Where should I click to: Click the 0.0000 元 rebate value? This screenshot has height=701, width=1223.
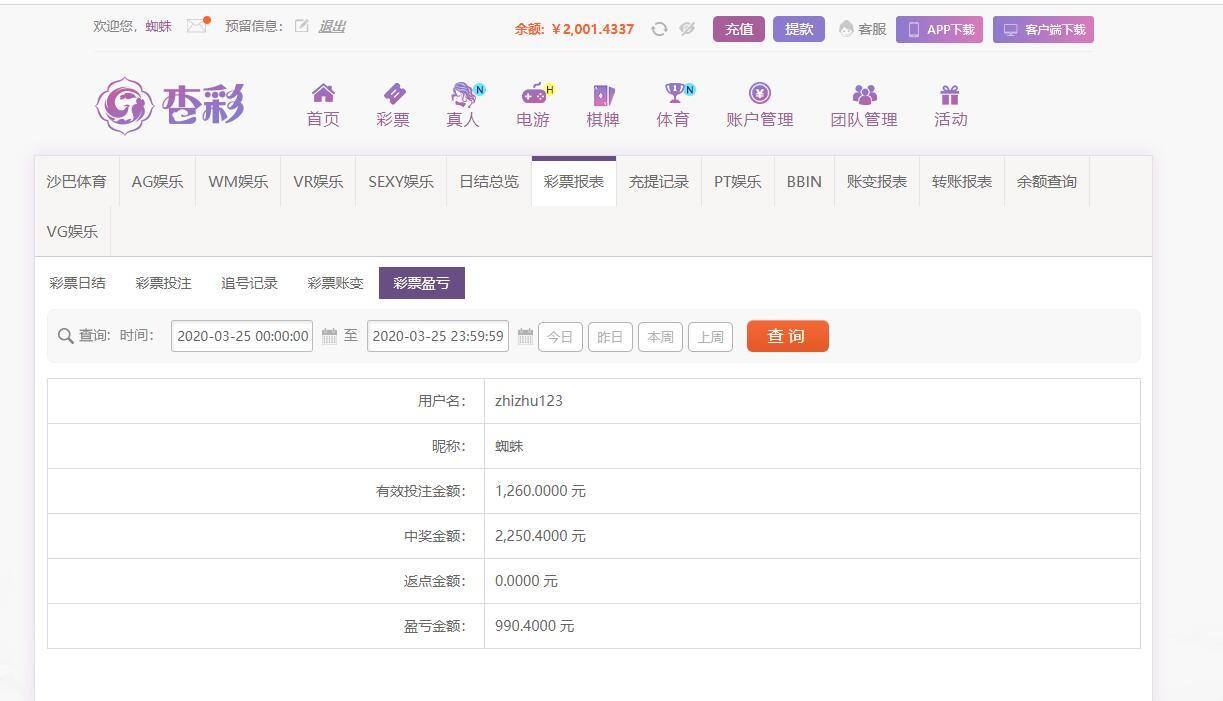point(526,581)
